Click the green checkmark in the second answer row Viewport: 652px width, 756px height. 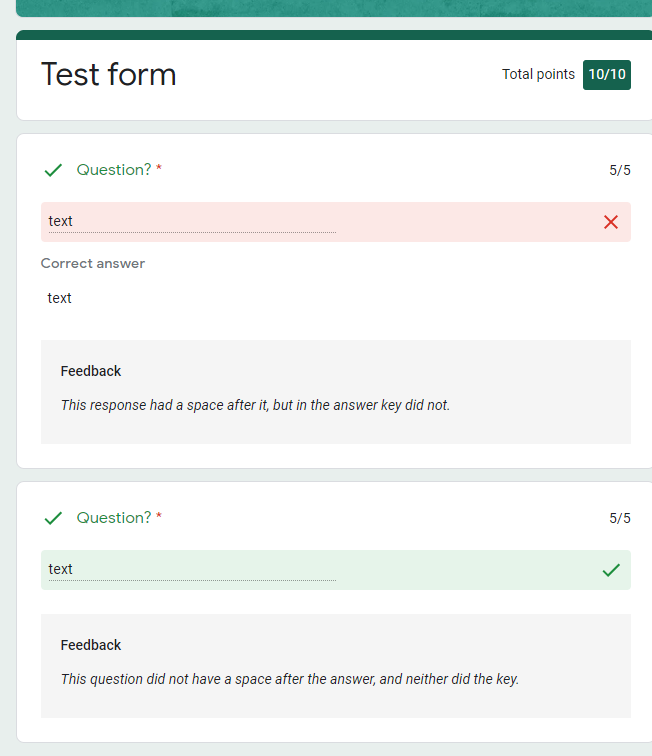click(611, 570)
